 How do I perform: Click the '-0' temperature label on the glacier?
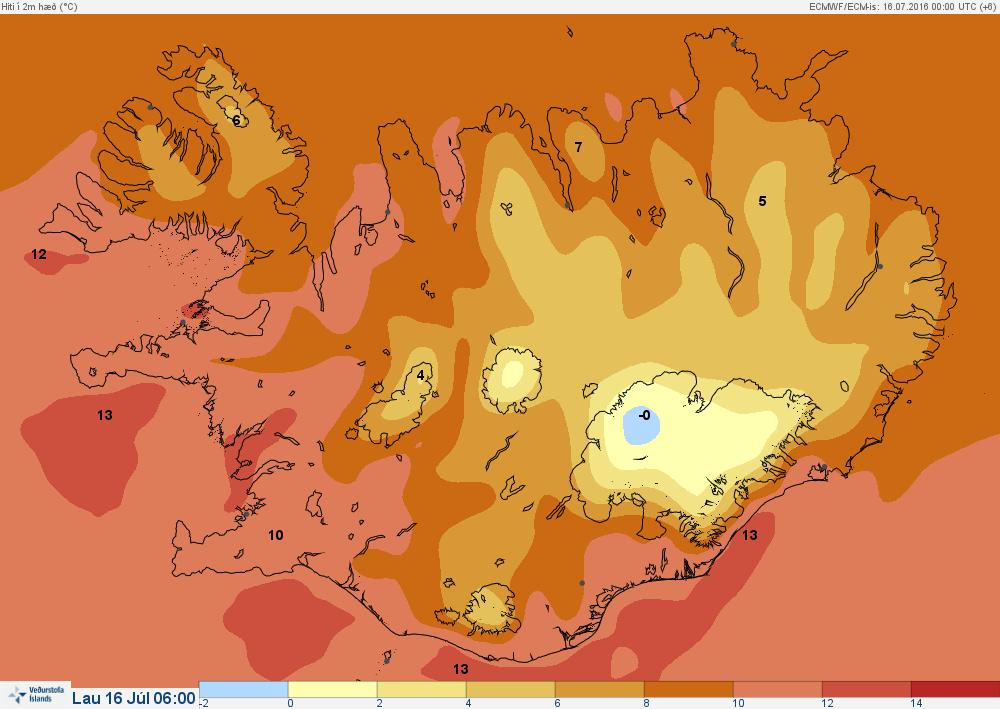coord(645,416)
